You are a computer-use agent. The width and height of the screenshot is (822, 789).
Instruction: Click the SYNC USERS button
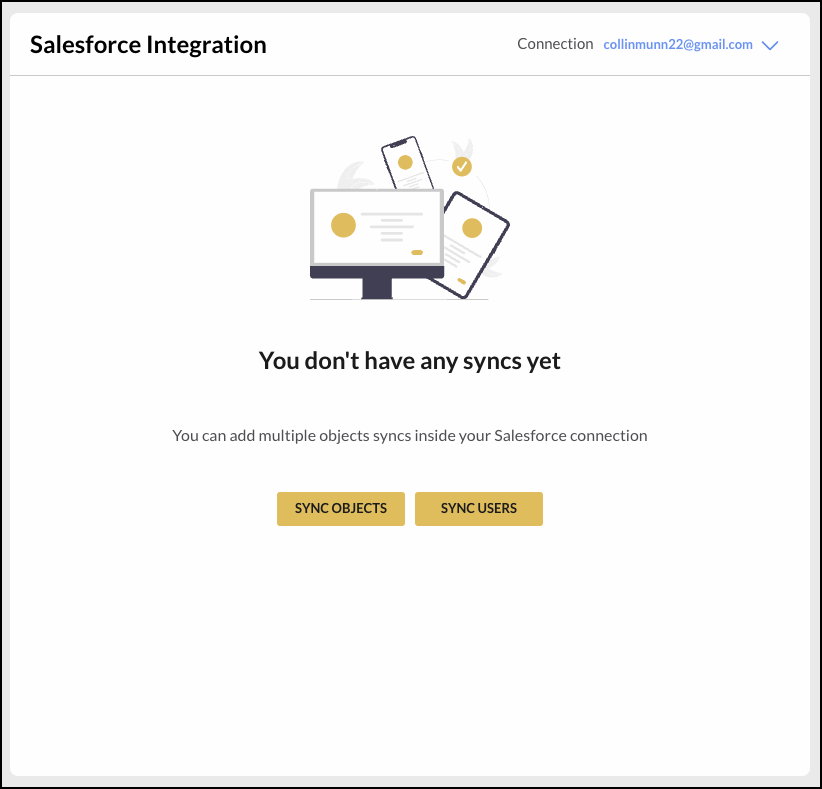pos(479,509)
